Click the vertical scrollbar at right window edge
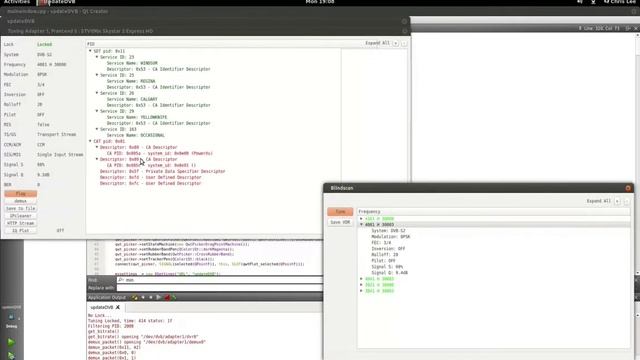The image size is (640, 360). point(638,153)
